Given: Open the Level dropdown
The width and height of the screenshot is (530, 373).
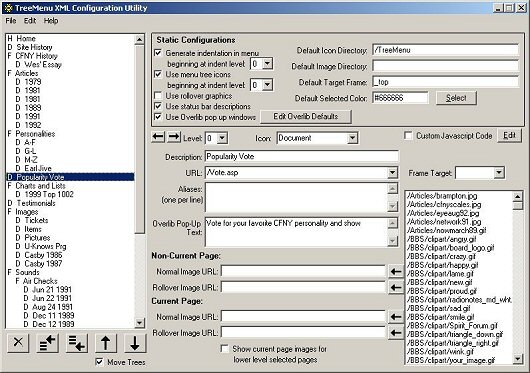Looking at the screenshot, I should point(222,138).
